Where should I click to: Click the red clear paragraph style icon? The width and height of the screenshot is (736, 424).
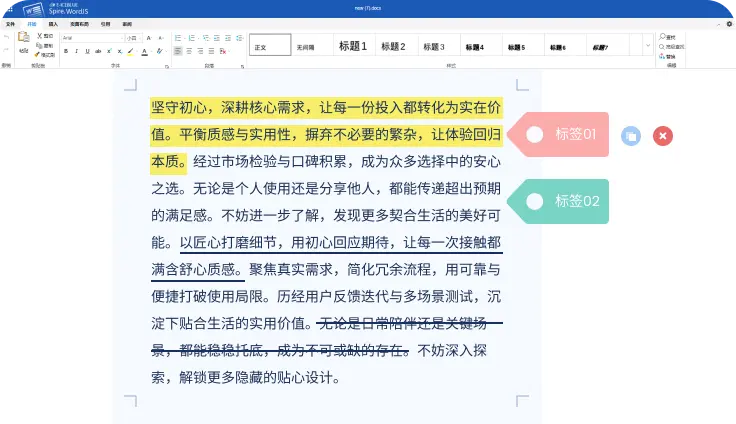[x=223, y=51]
